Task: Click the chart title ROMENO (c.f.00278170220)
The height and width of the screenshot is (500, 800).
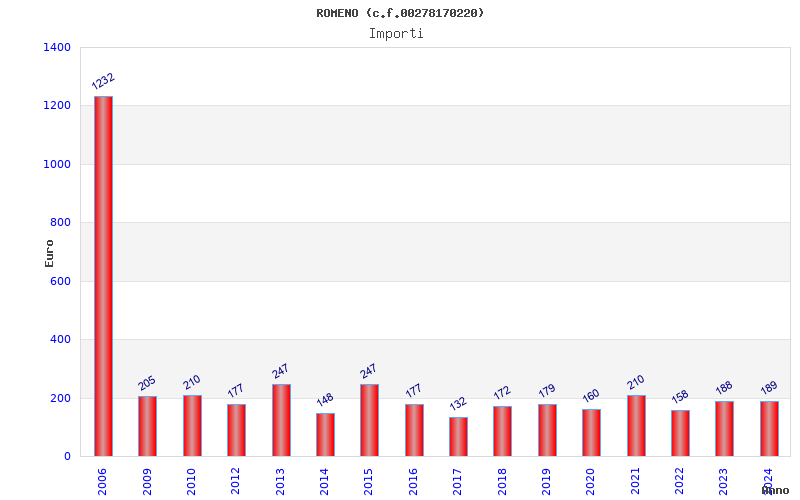Action: pos(400,13)
